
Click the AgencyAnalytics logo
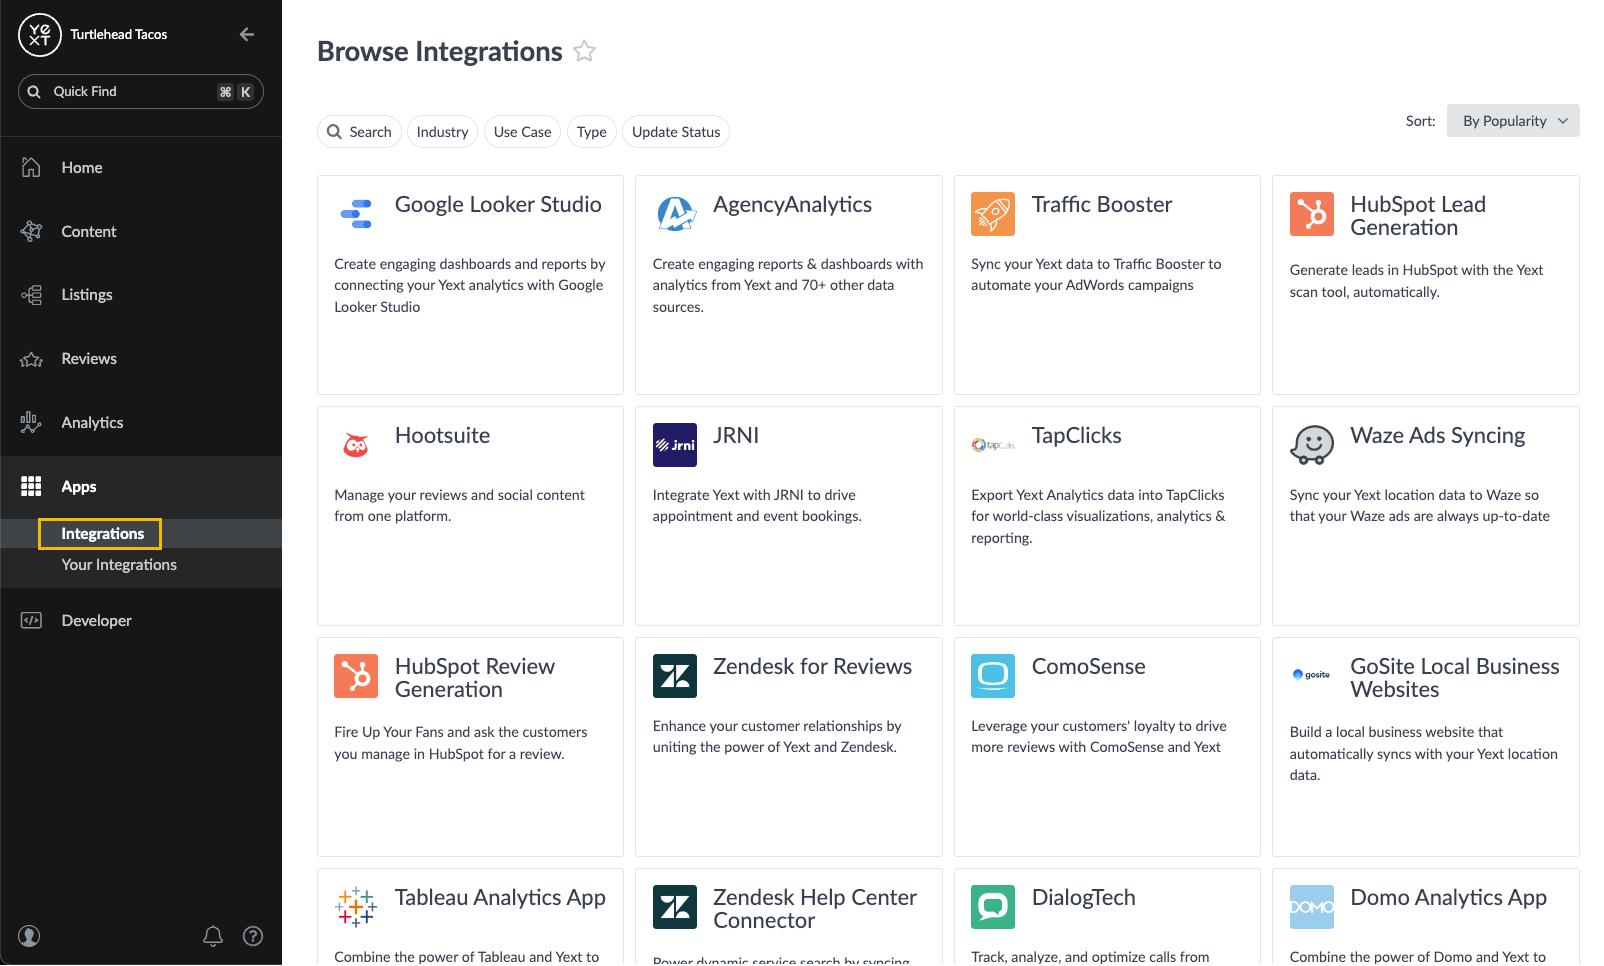[x=675, y=214]
